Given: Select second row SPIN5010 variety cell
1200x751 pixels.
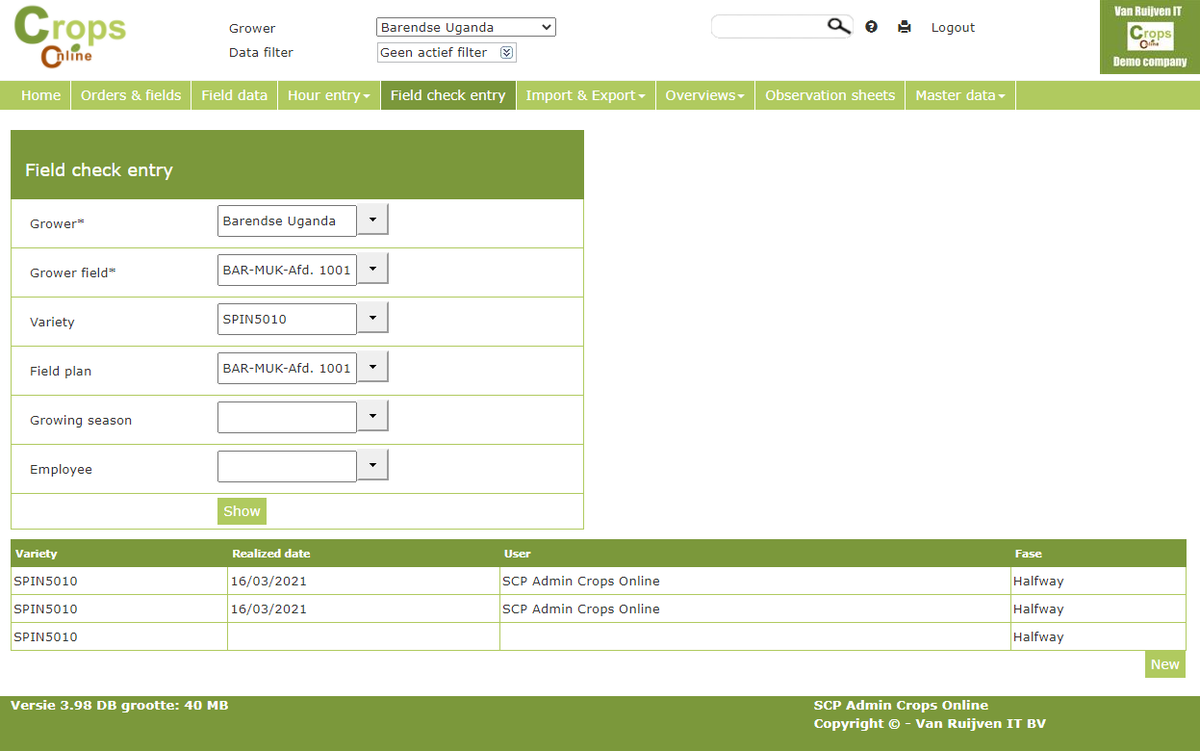Looking at the screenshot, I should 119,609.
